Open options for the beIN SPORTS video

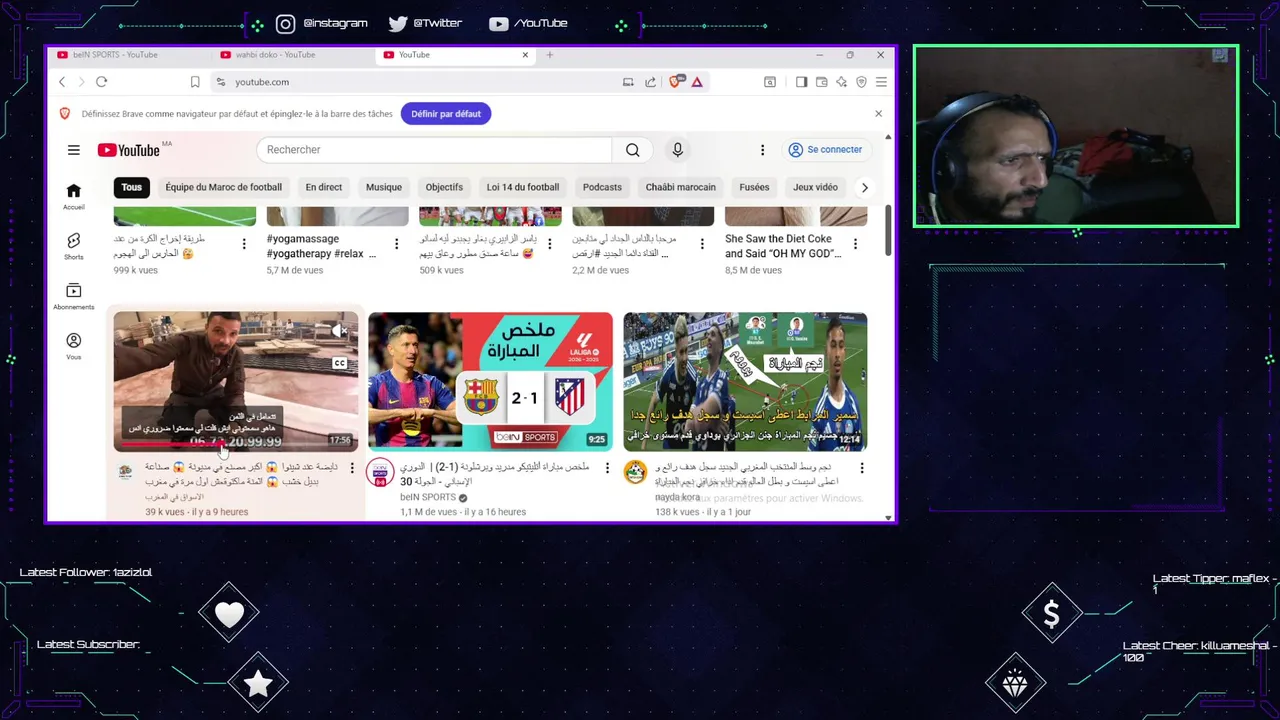coord(607,468)
